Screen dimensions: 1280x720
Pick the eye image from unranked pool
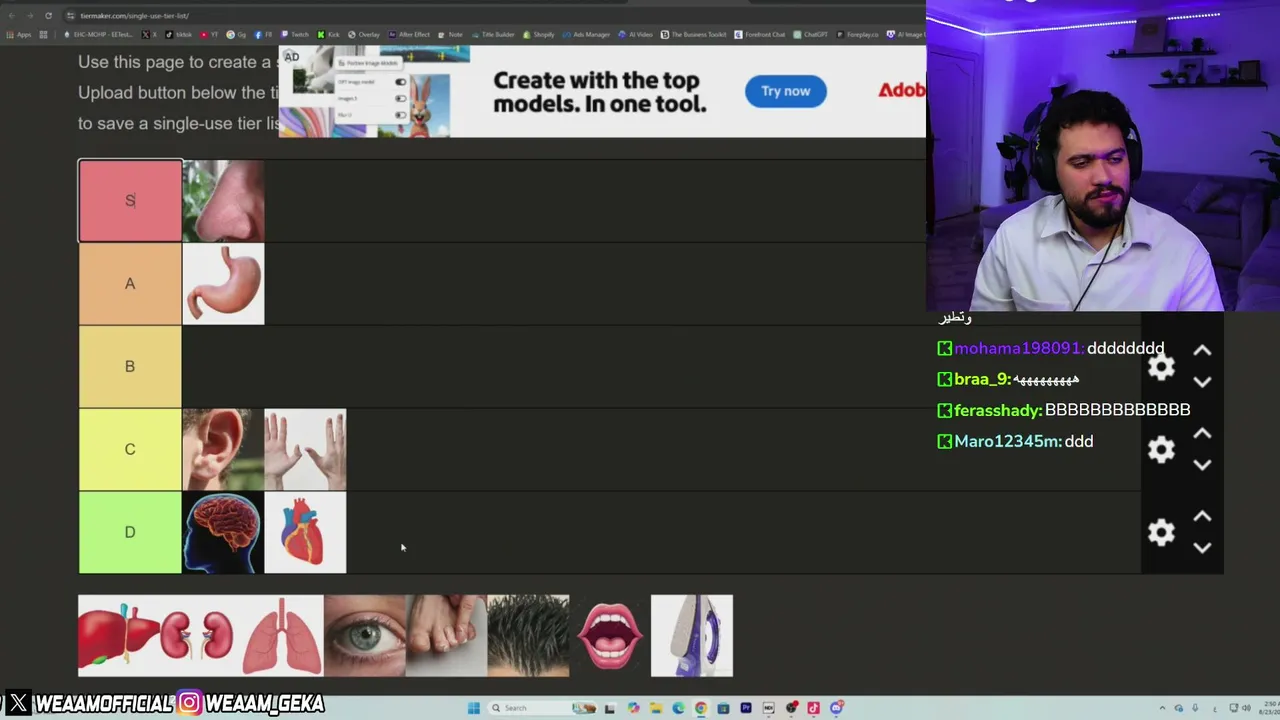[x=365, y=636]
